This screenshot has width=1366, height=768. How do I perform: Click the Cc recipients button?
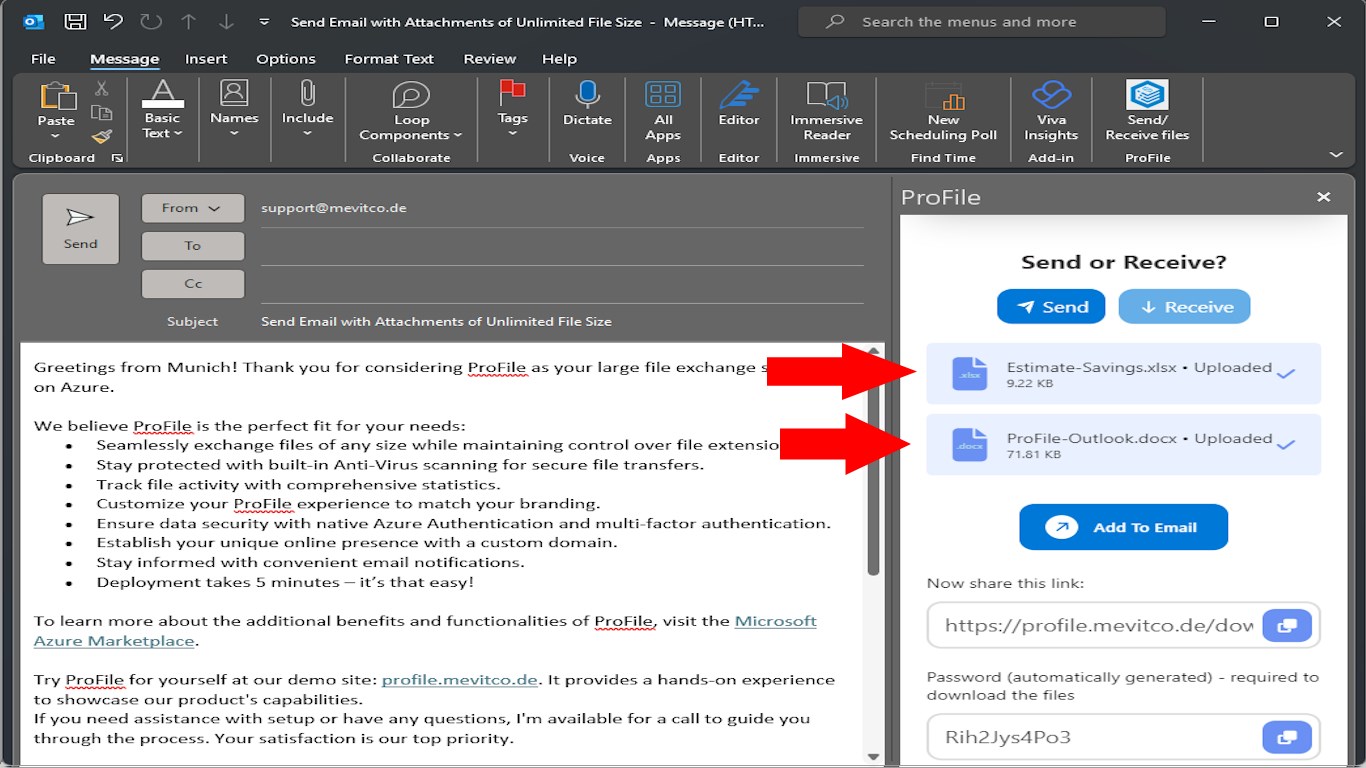pyautogui.click(x=193, y=284)
